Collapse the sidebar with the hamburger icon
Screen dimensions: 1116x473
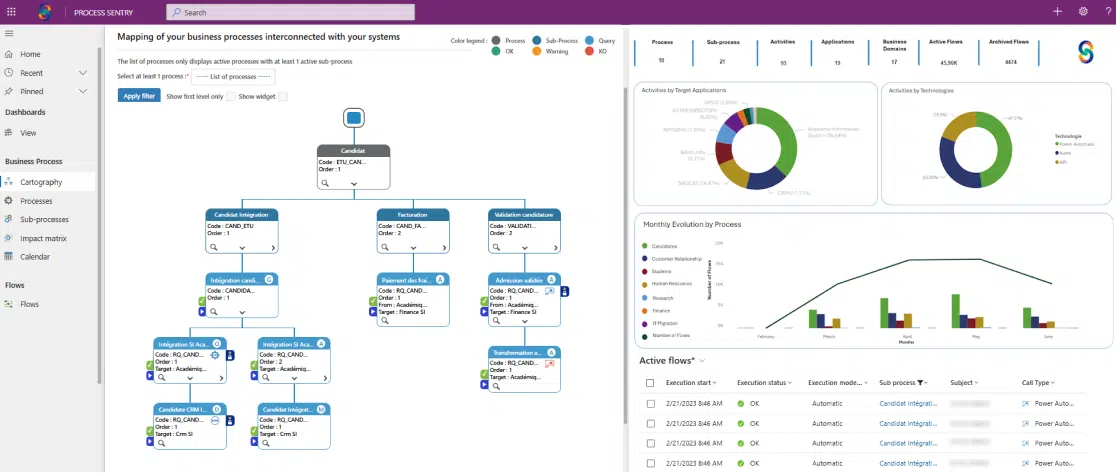(x=9, y=34)
